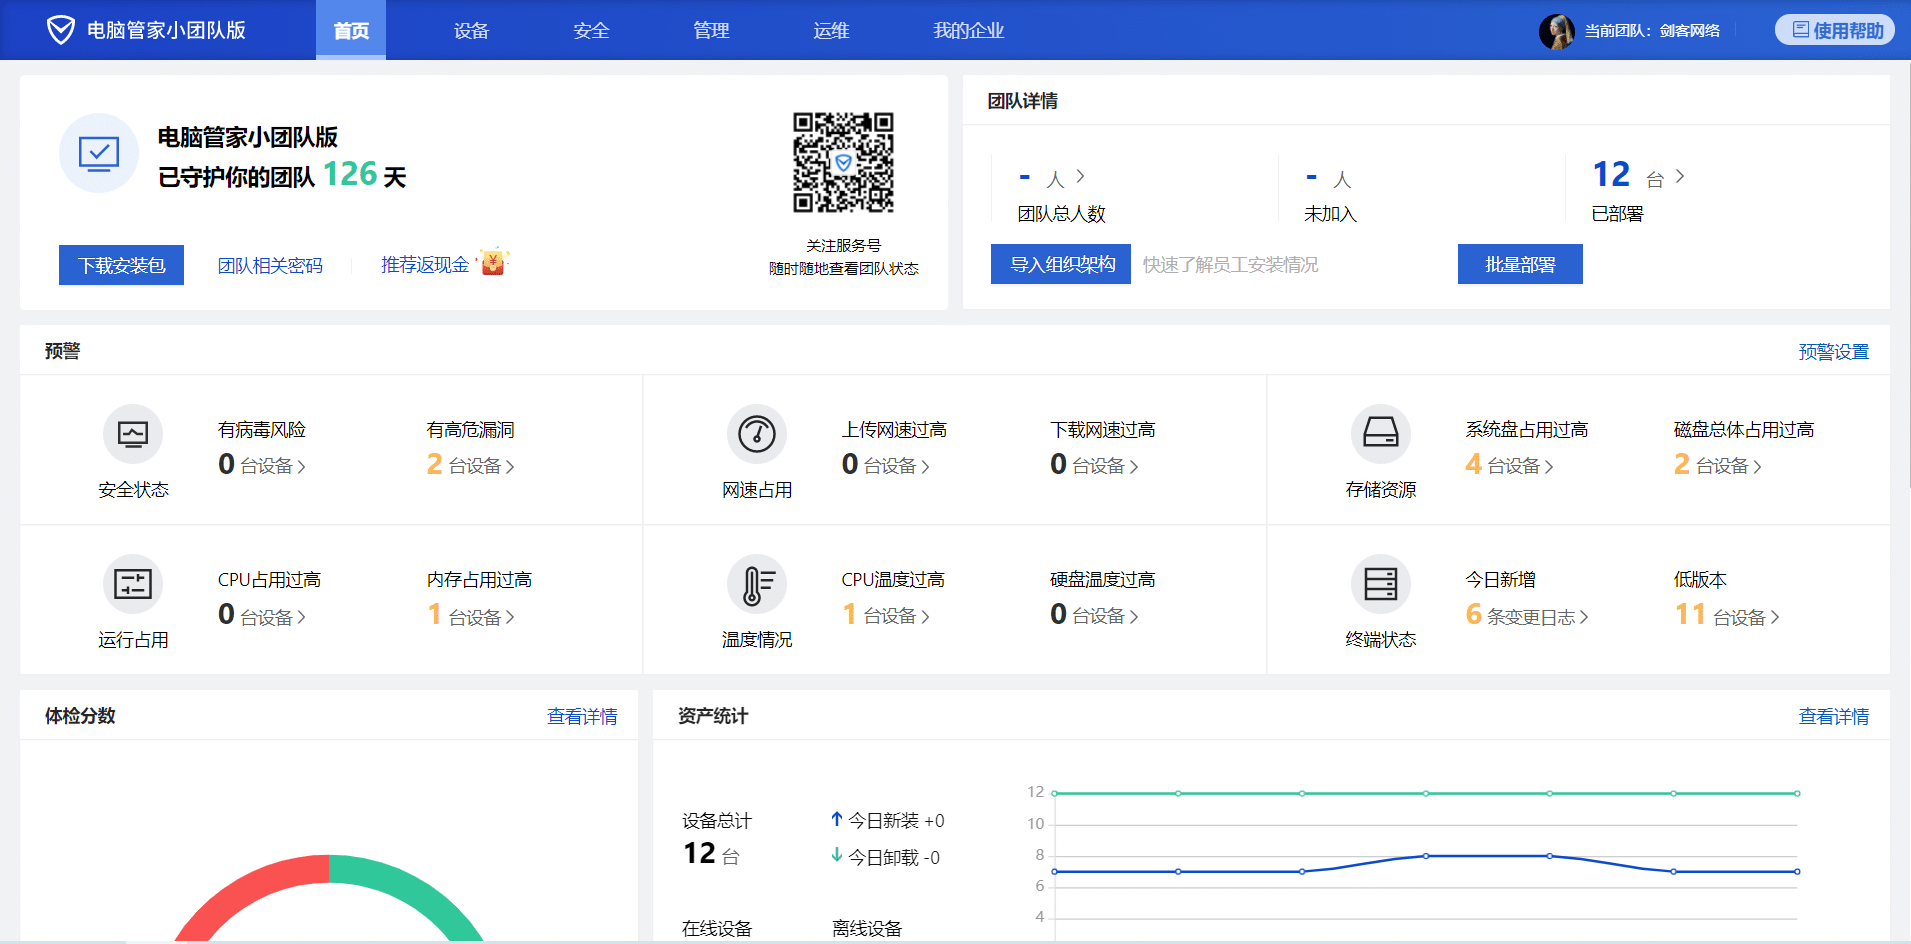Click the shield logo of 电脑管家小团队版
The width and height of the screenshot is (1911, 944).
click(x=60, y=30)
